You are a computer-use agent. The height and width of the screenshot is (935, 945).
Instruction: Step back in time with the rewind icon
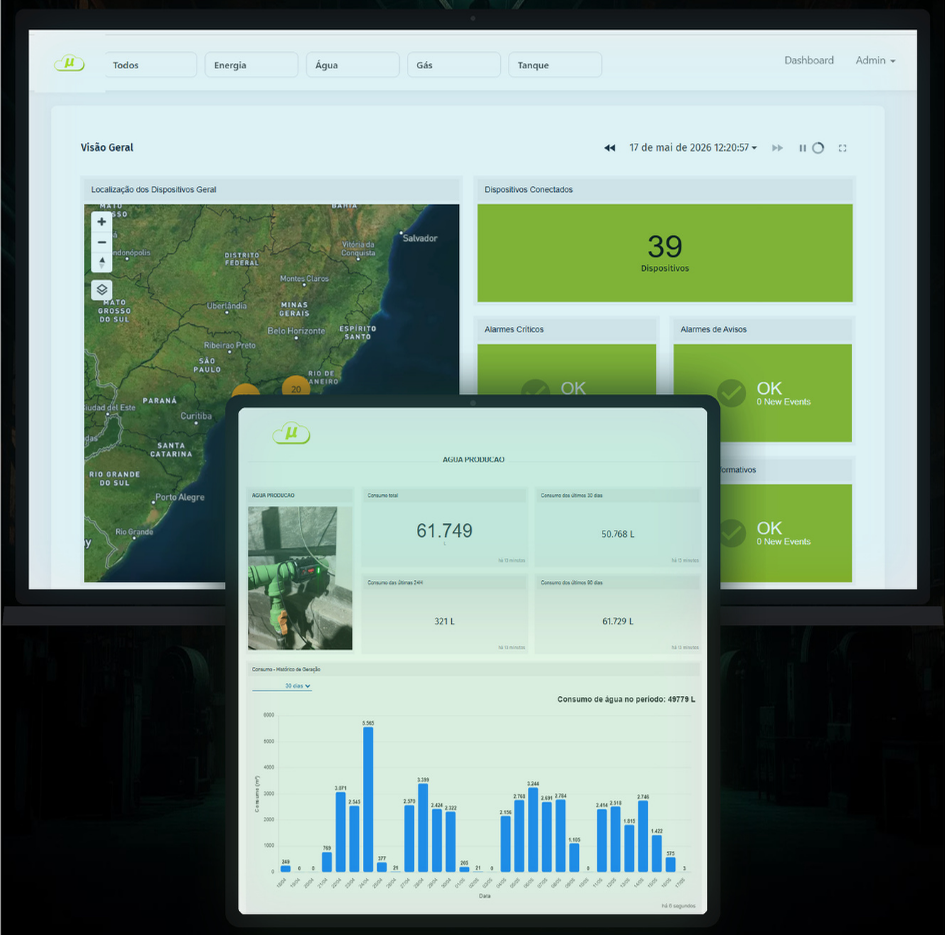tap(610, 148)
